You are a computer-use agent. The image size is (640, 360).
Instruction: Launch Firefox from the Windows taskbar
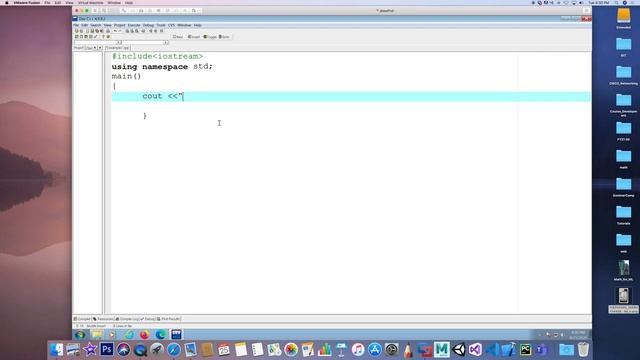144,335
